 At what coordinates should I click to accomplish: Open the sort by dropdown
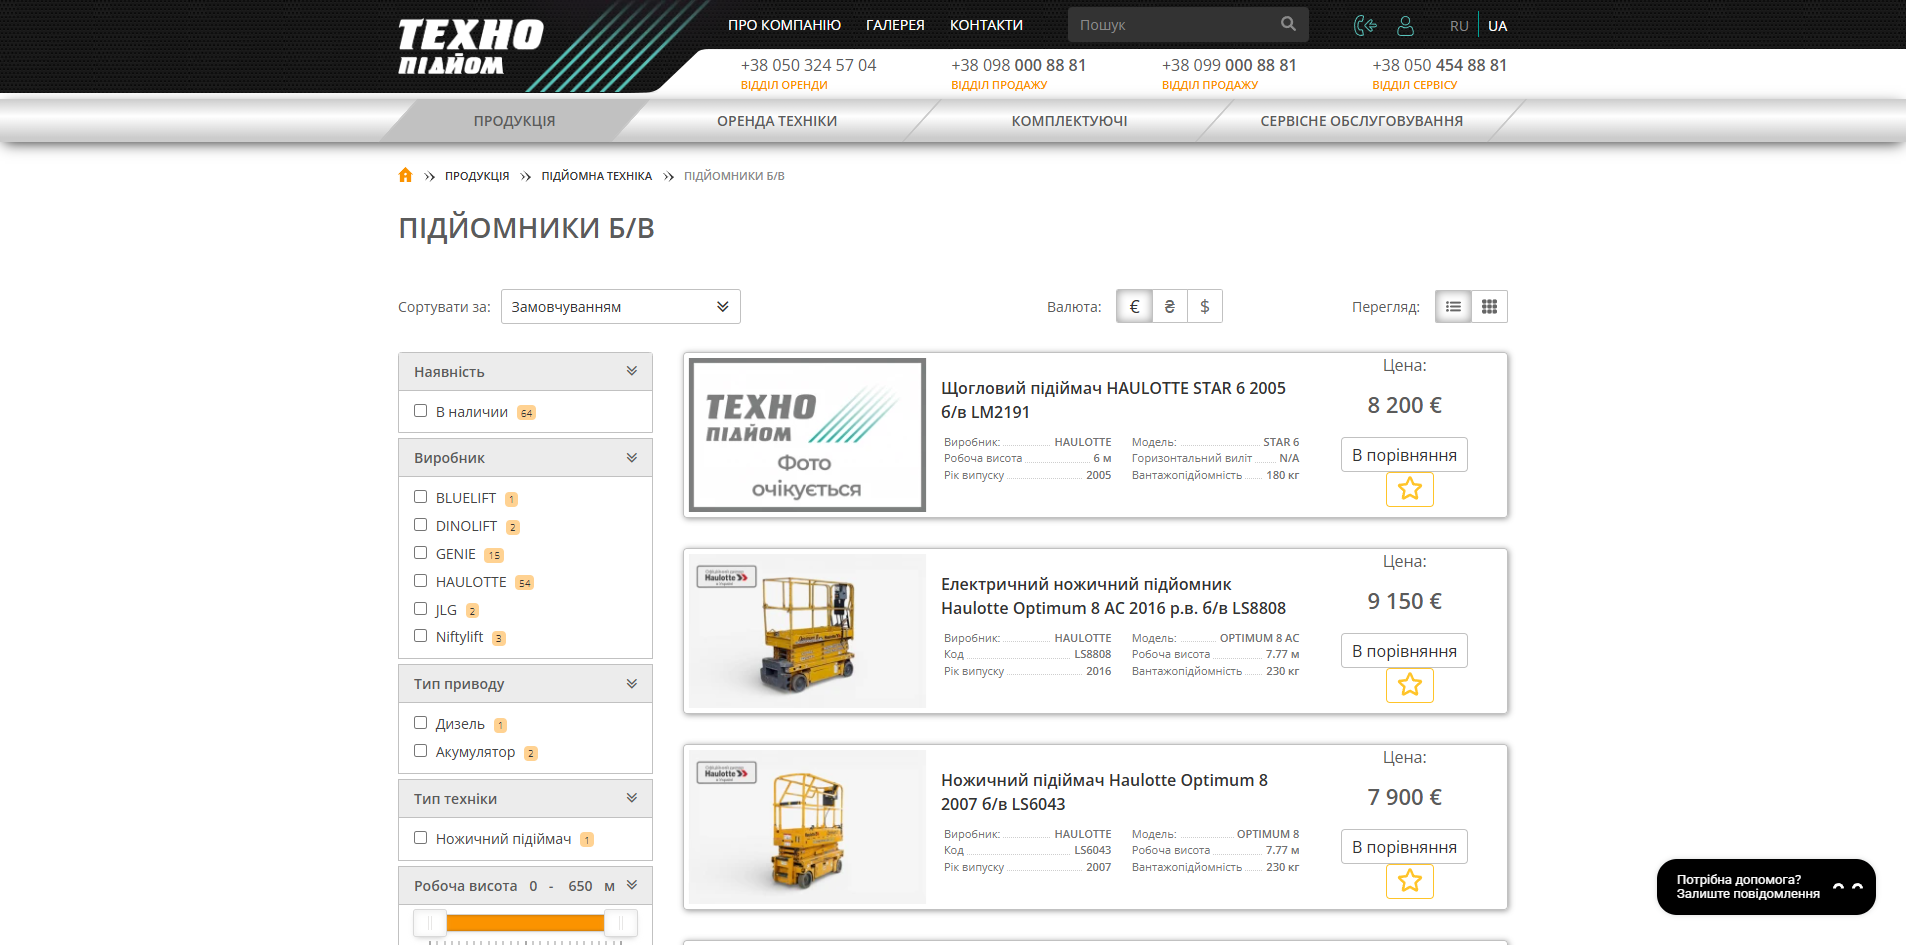[x=620, y=306]
